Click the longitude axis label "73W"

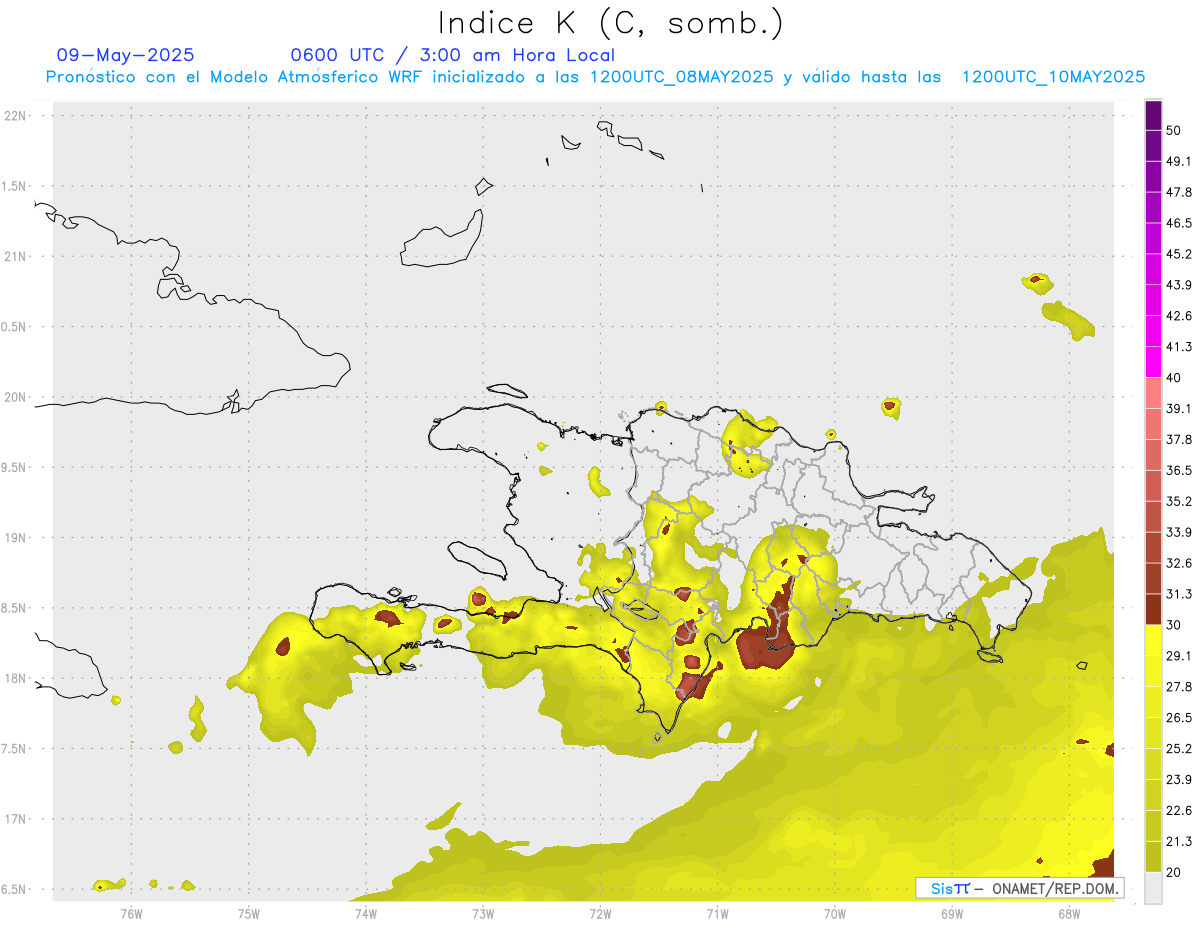point(483,912)
